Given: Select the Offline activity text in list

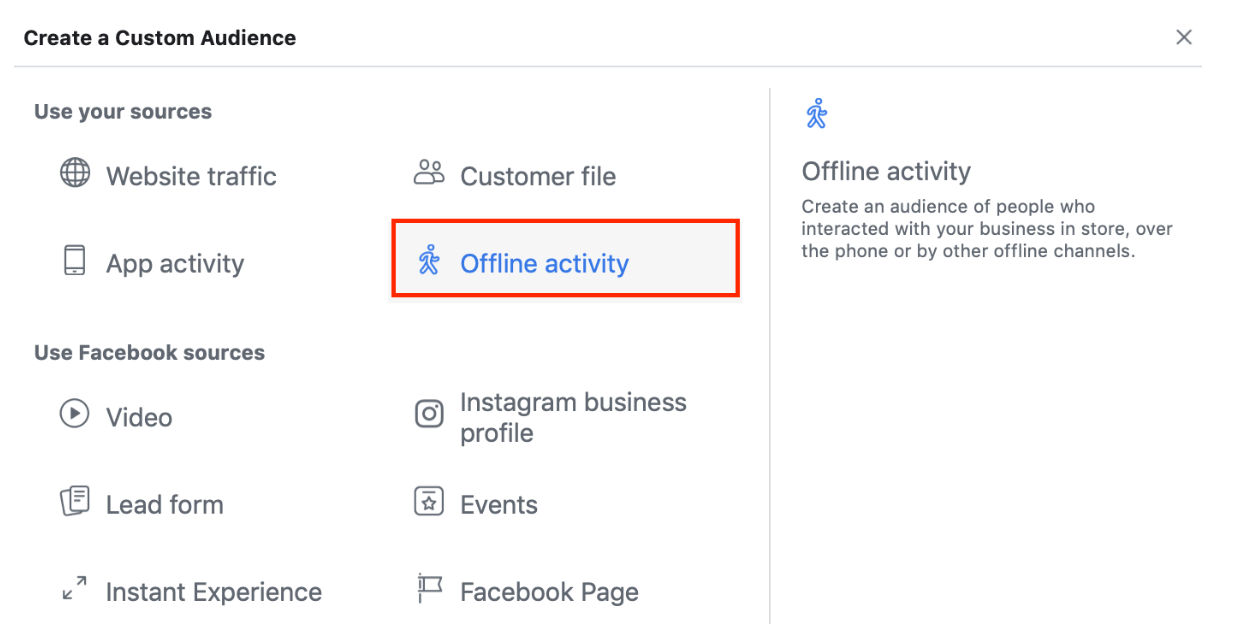Looking at the screenshot, I should click(x=544, y=264).
